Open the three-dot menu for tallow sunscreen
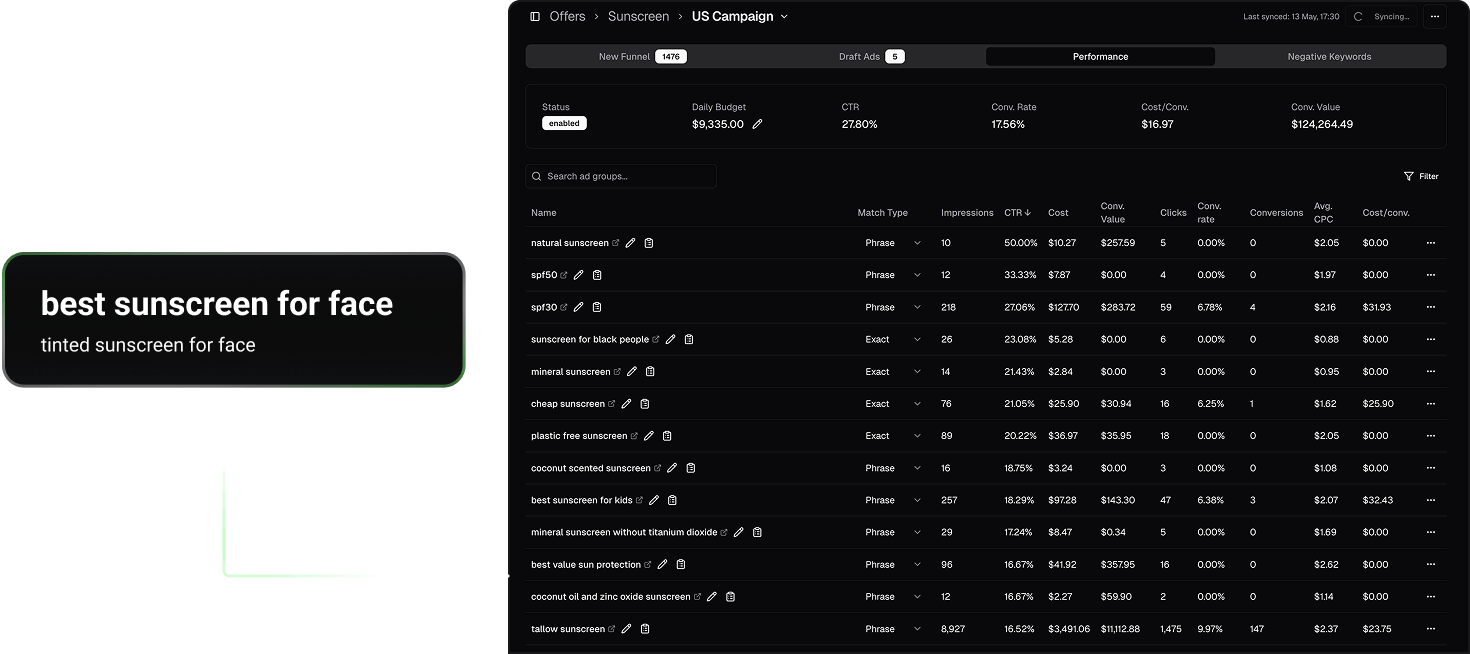The width and height of the screenshot is (1470, 654). click(1430, 629)
